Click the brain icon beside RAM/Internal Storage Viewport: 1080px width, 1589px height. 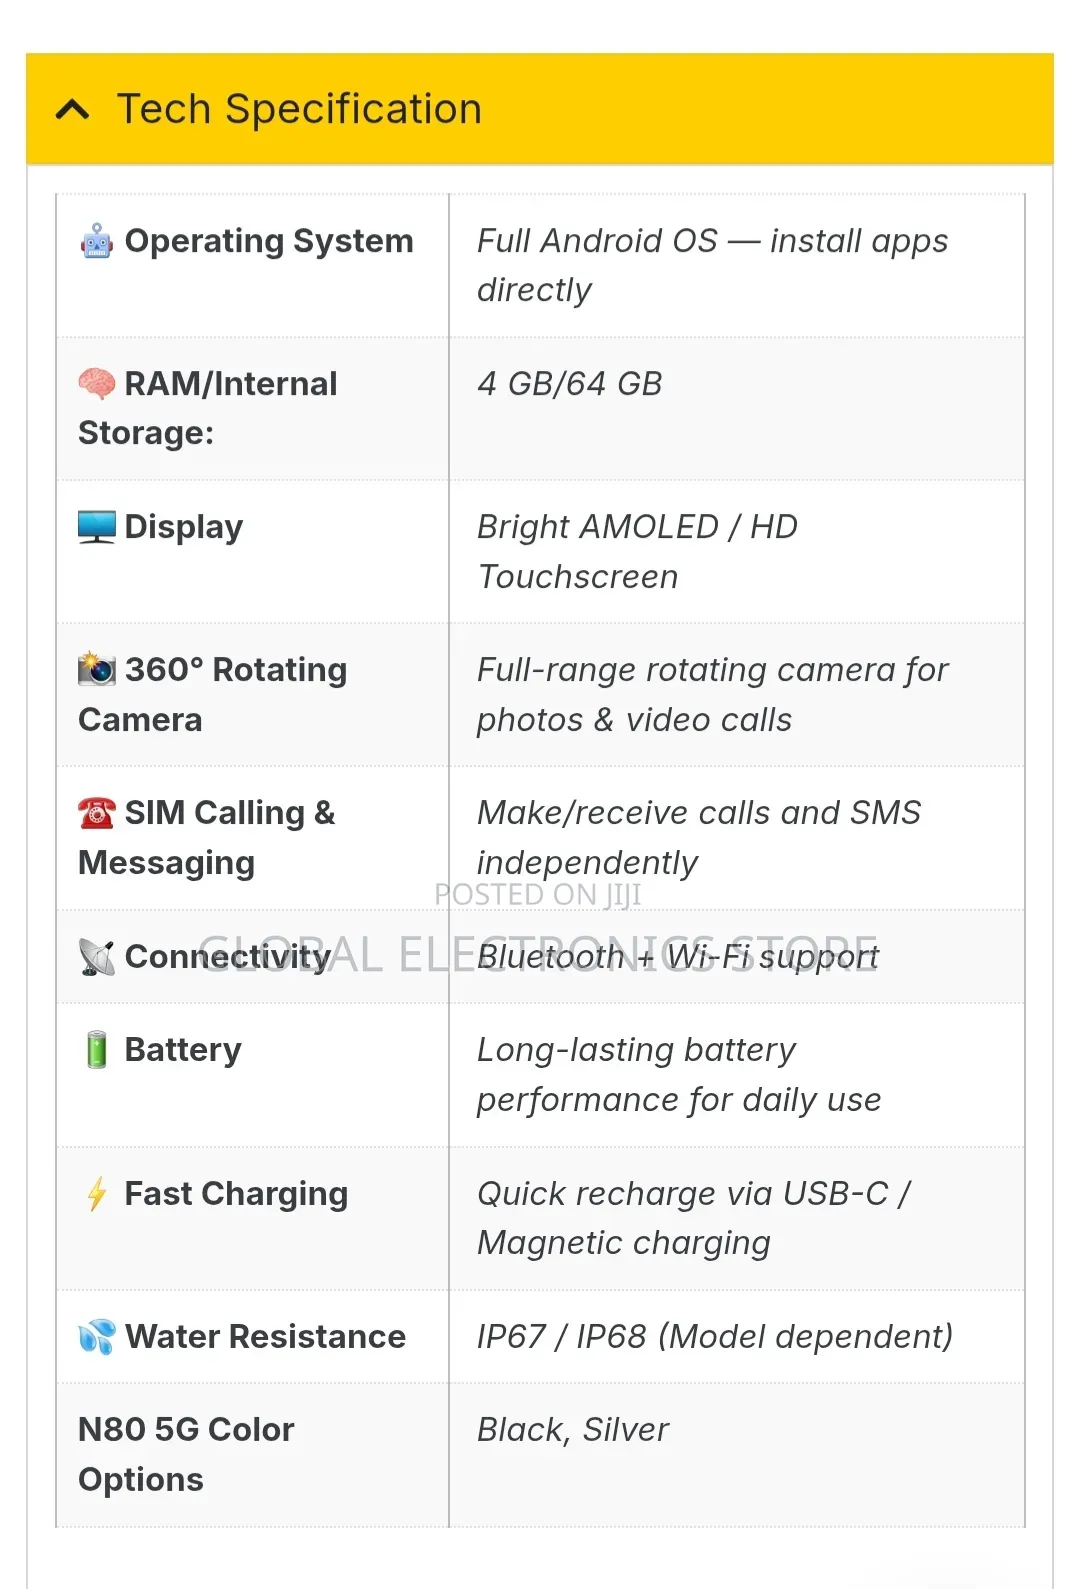(x=97, y=384)
